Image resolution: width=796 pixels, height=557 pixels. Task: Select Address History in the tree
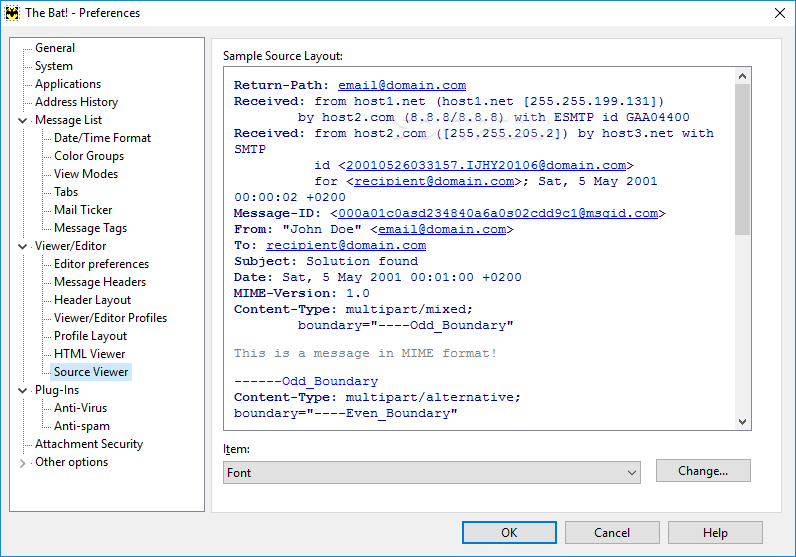[77, 102]
